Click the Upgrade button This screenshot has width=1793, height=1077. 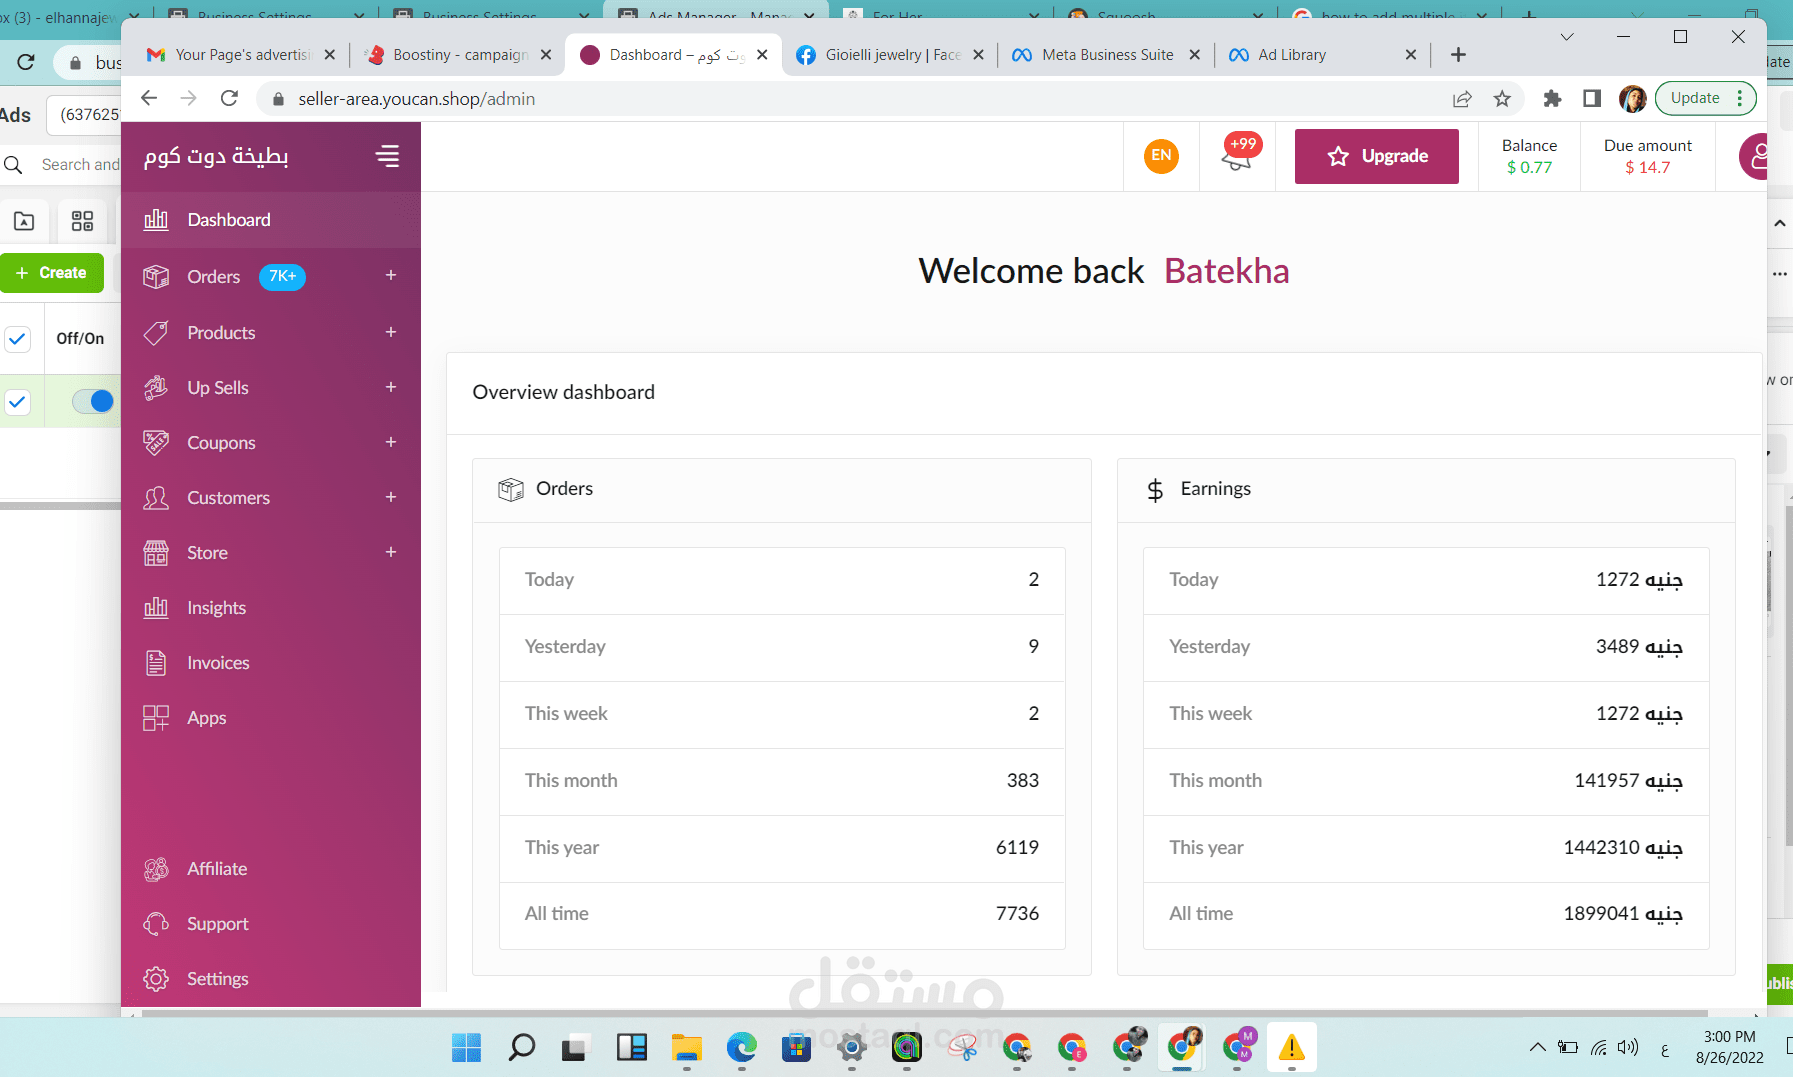(1376, 156)
